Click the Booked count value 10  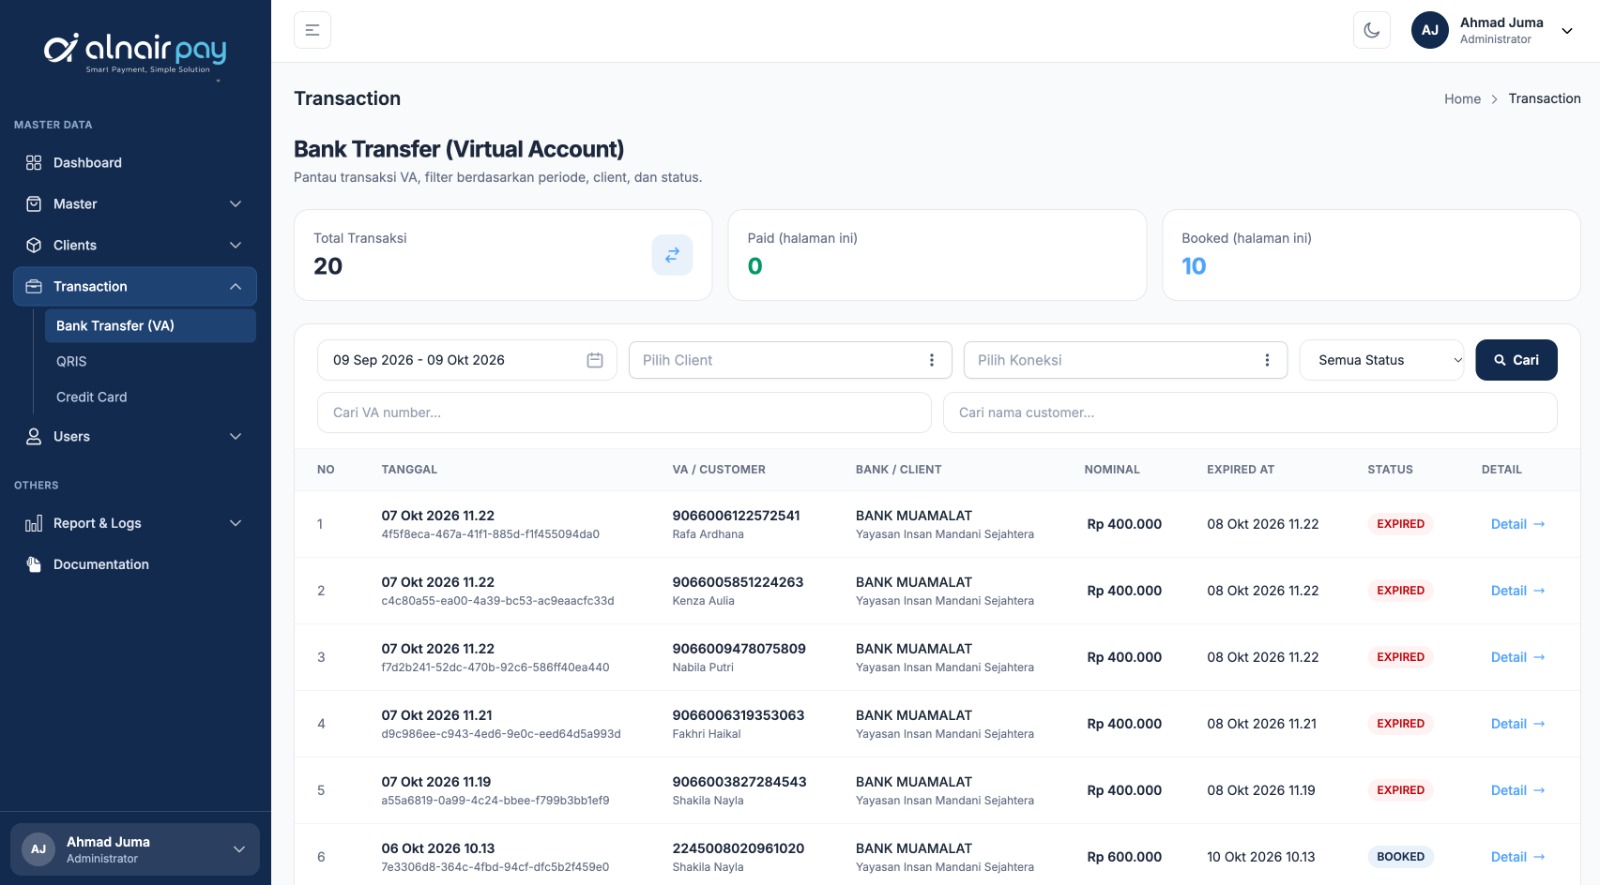tap(1194, 266)
